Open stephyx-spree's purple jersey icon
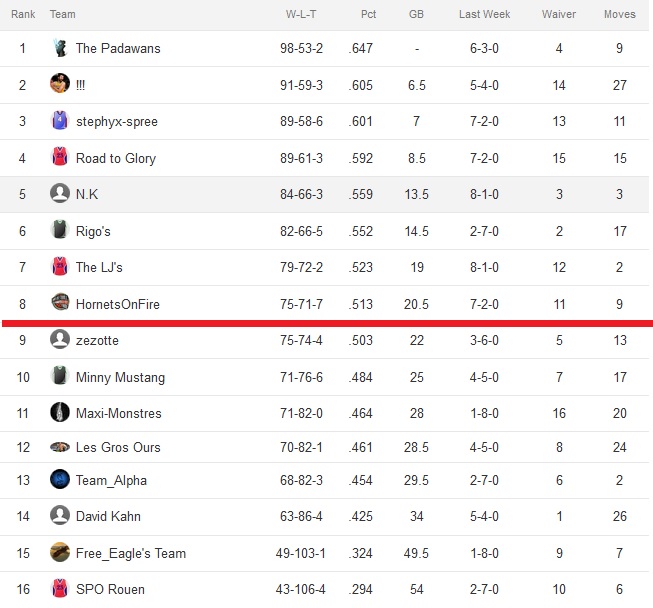The image size is (653, 608). coord(60,120)
